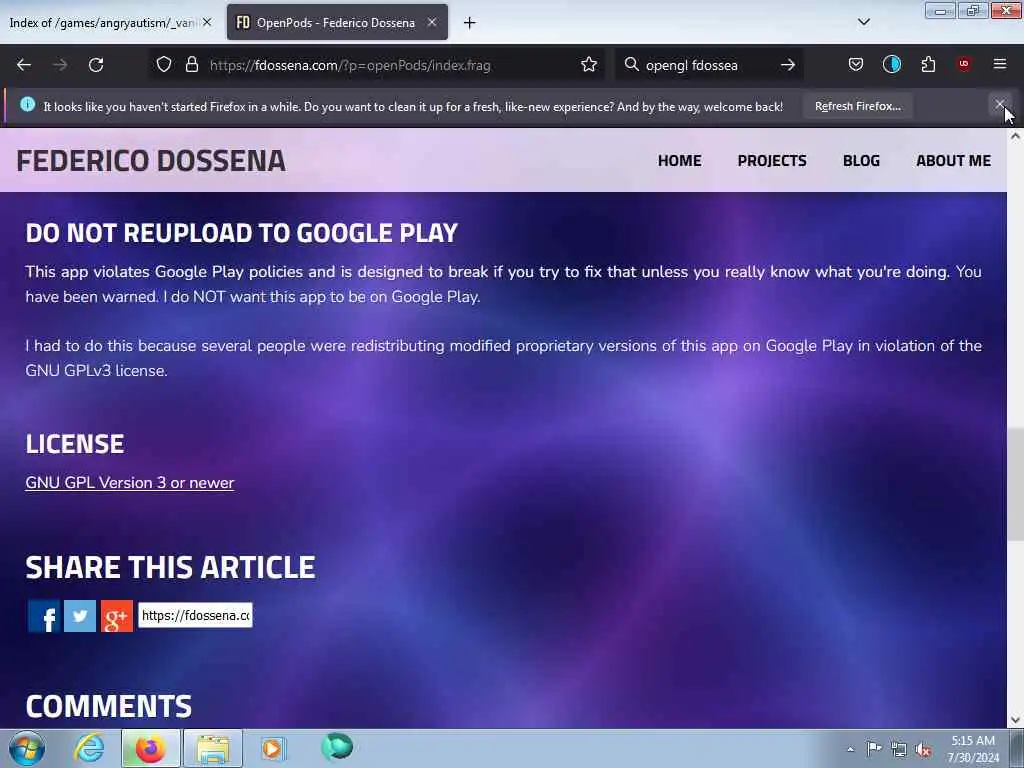1024x768 pixels.
Task: Open Save to Pocket icon
Action: click(x=856, y=64)
